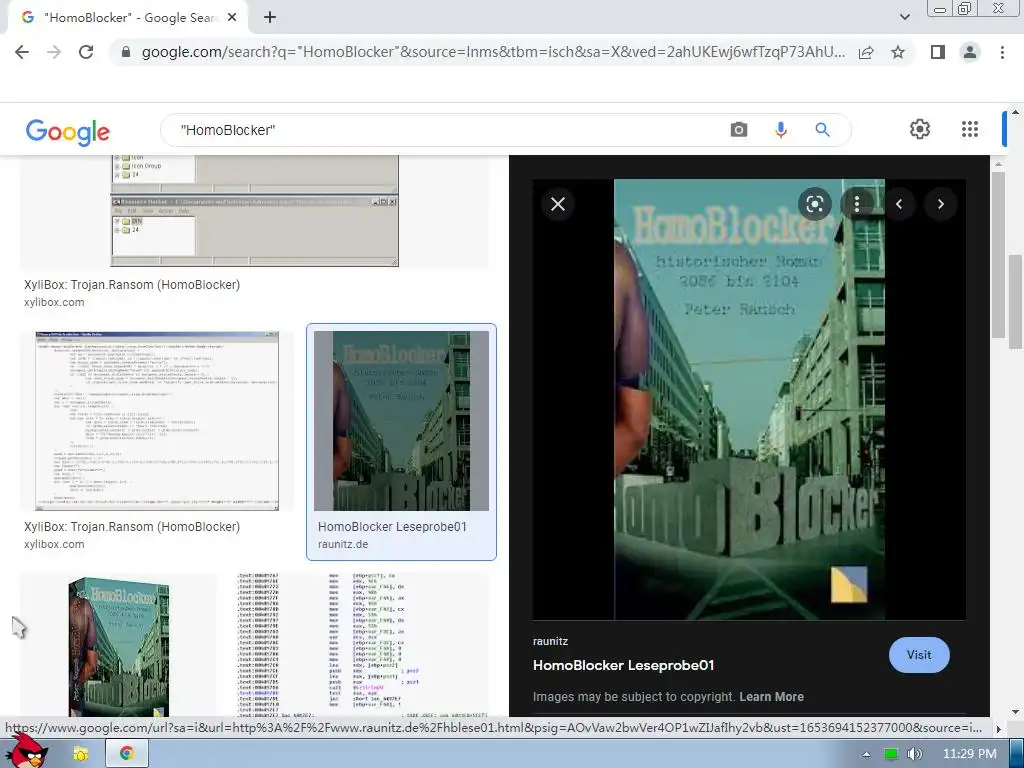Click the Chrome taskbar button

tap(127, 754)
